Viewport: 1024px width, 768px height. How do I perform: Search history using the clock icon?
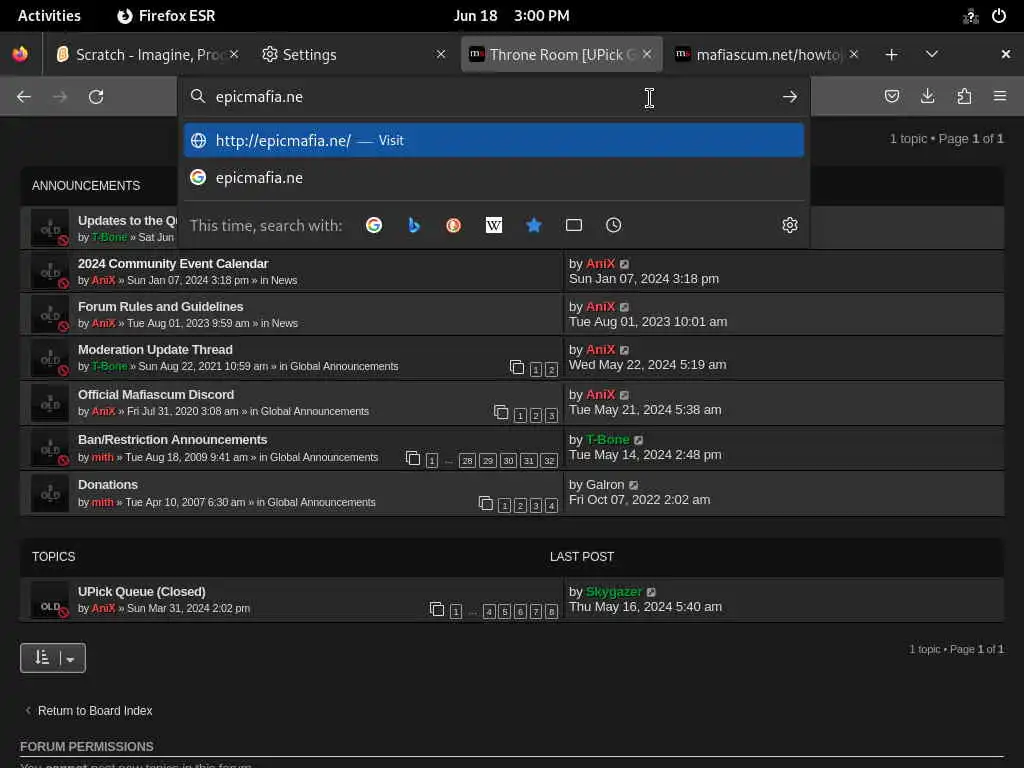(x=613, y=225)
